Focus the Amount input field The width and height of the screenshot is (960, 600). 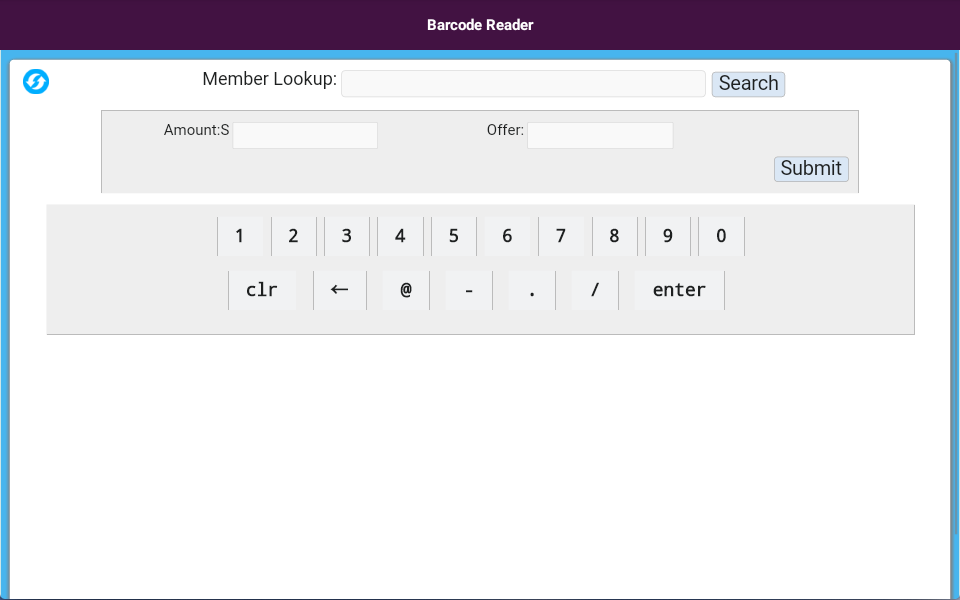click(305, 135)
